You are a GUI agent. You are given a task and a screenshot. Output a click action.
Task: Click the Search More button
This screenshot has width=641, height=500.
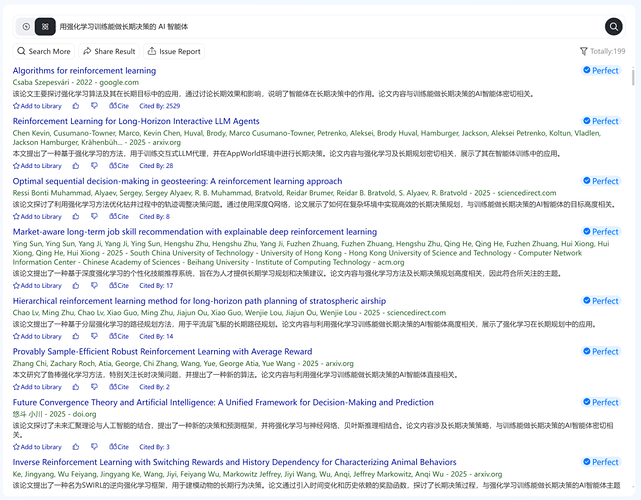pos(44,51)
